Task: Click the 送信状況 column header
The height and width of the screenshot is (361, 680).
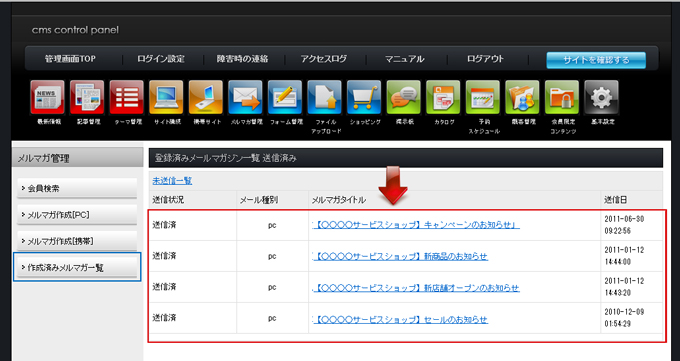Action: pos(168,200)
